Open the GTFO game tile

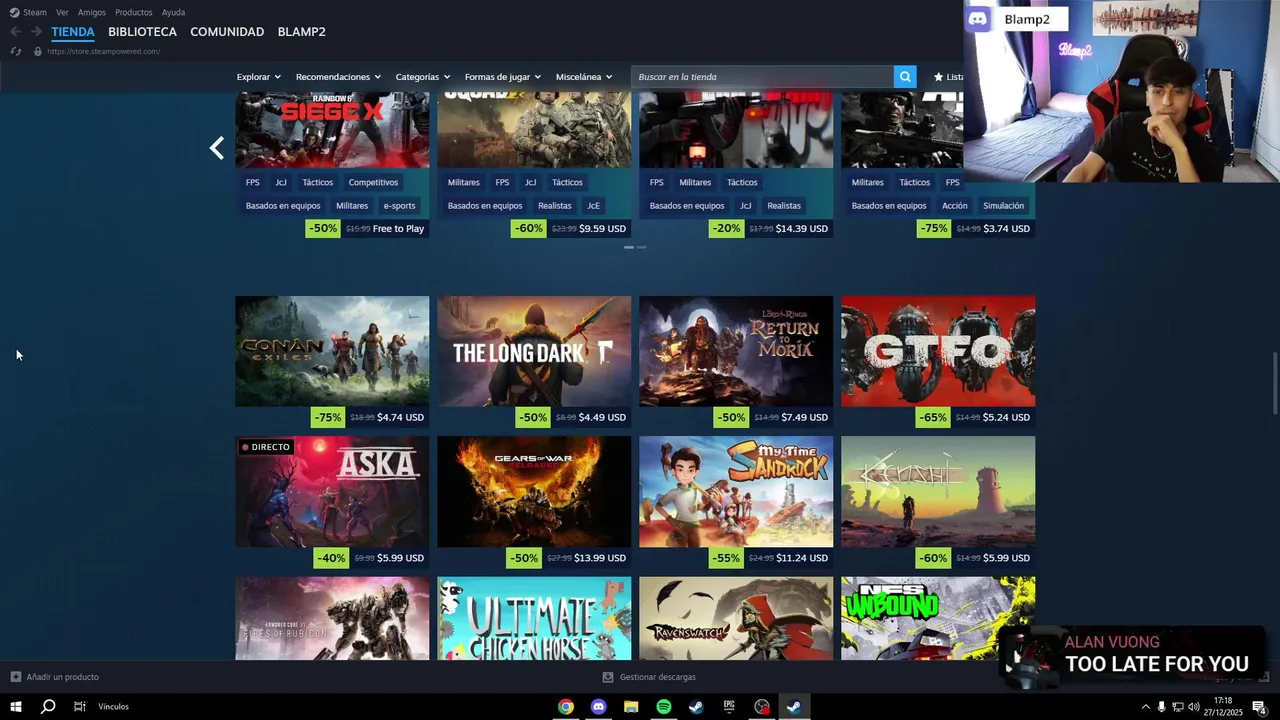click(938, 351)
